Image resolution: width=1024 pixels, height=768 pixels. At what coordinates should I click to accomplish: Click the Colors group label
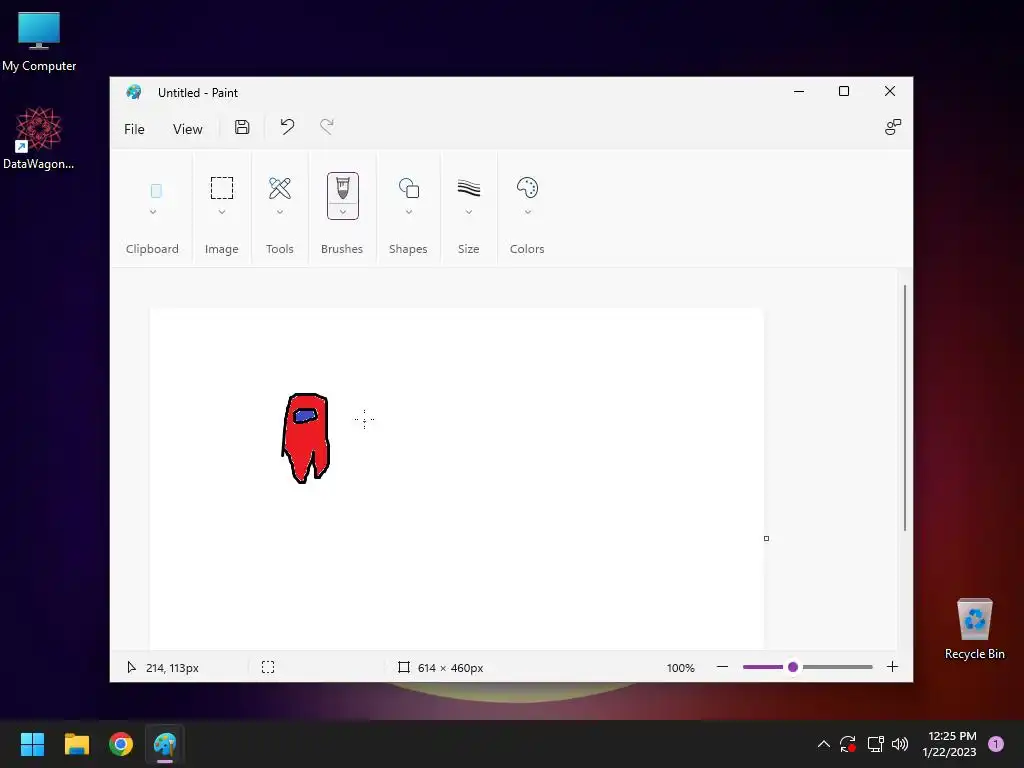(527, 249)
